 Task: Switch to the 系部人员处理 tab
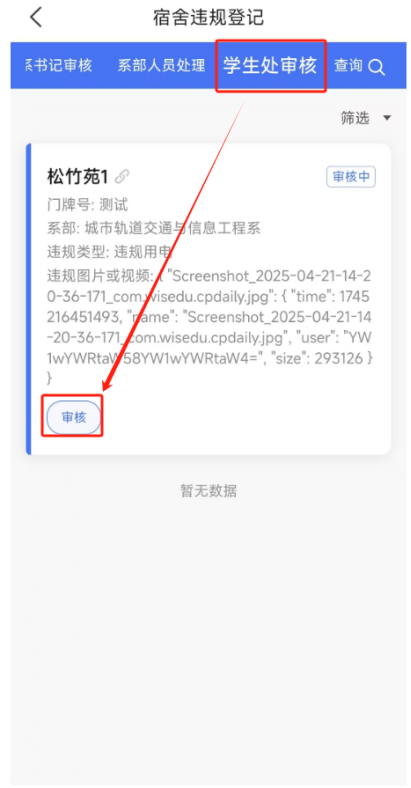(x=161, y=66)
